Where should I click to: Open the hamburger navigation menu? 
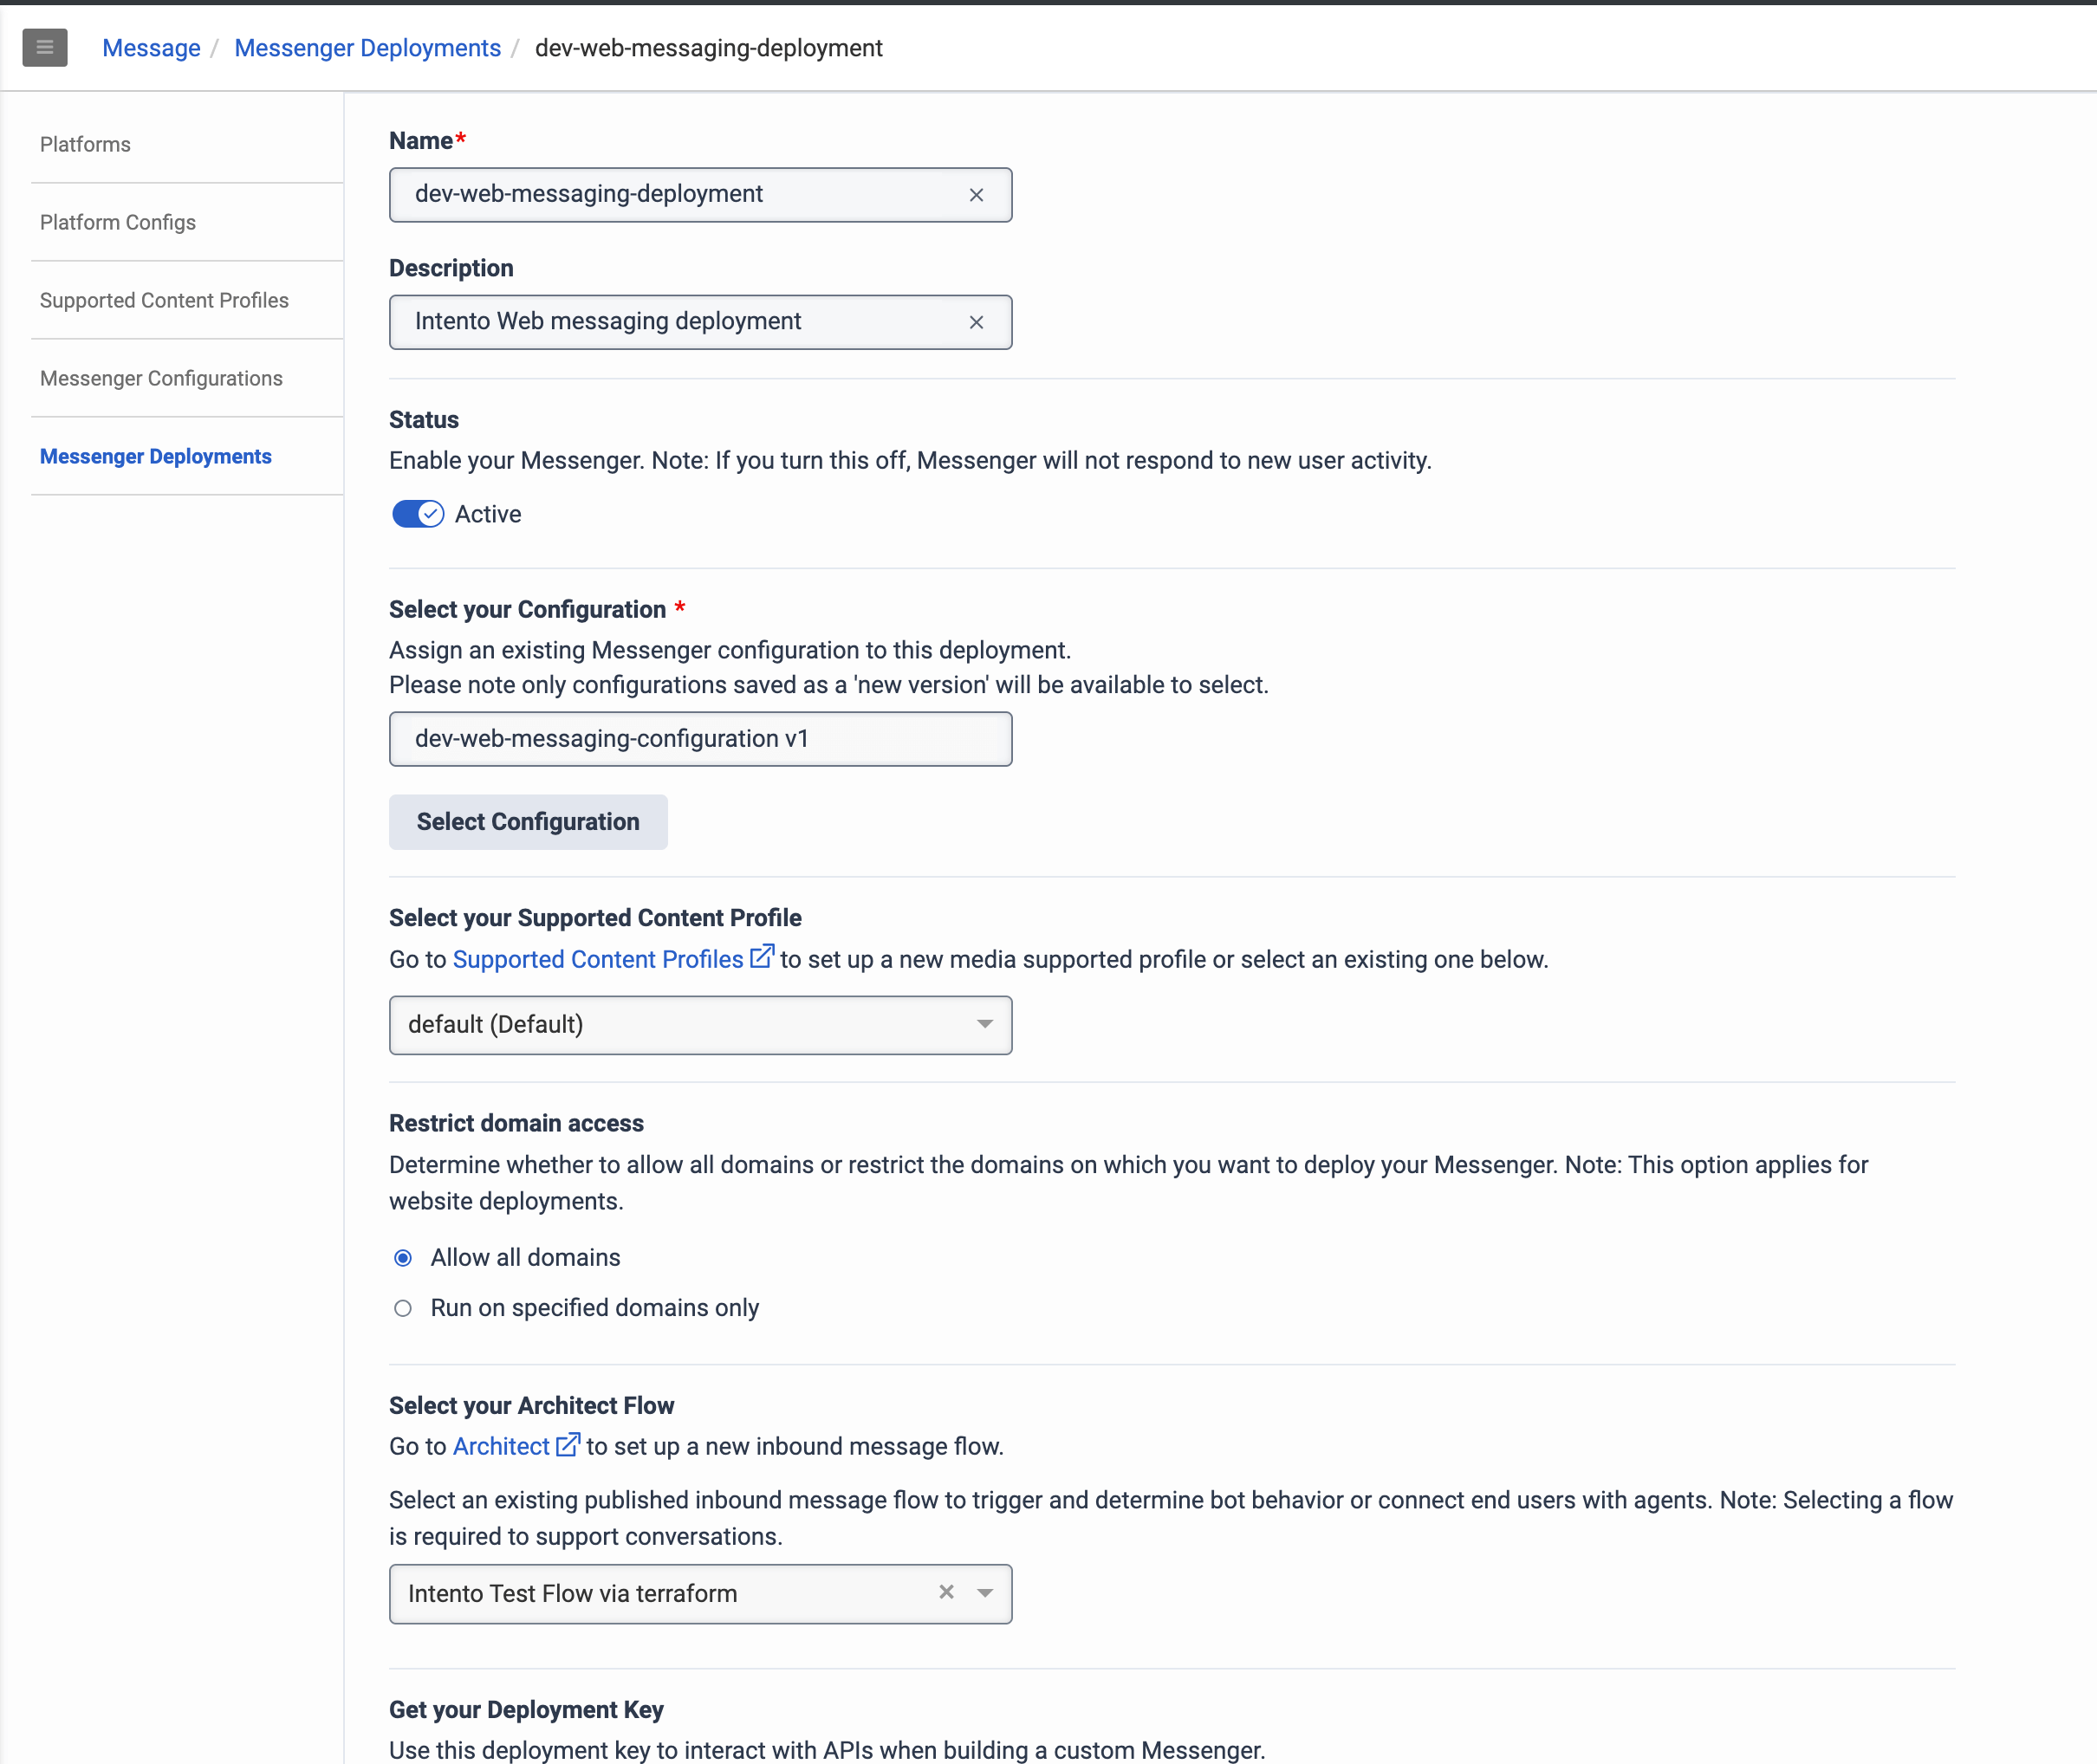[45, 47]
